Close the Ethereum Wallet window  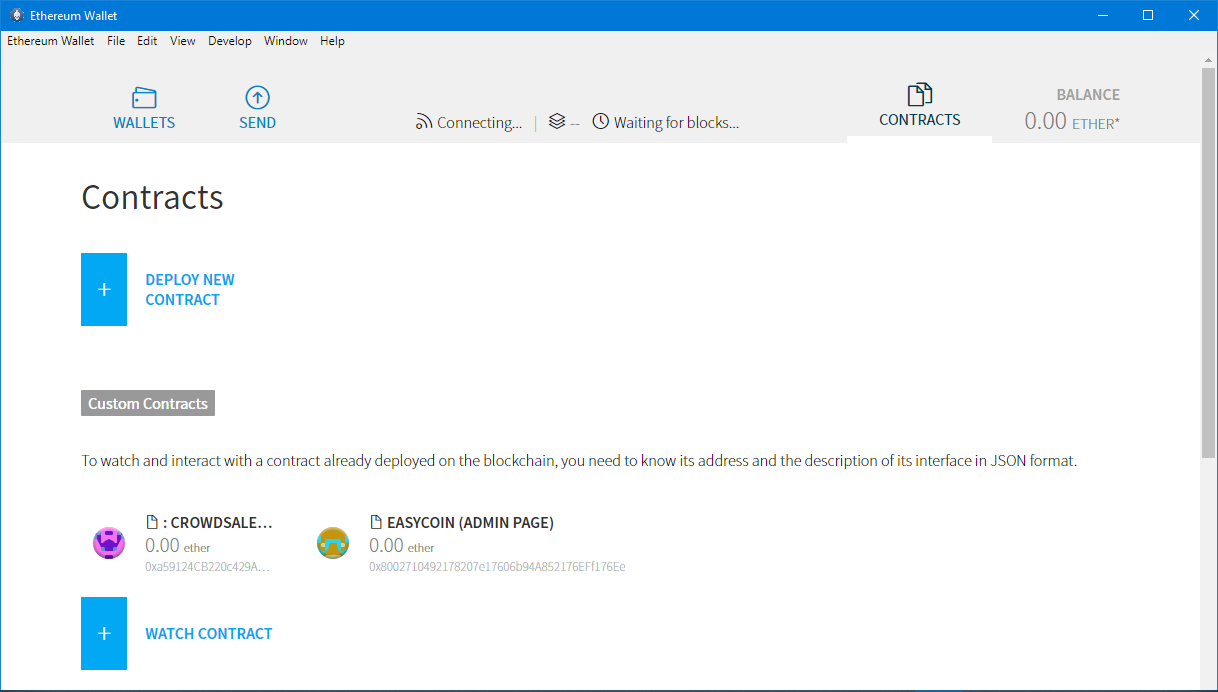tap(1194, 15)
